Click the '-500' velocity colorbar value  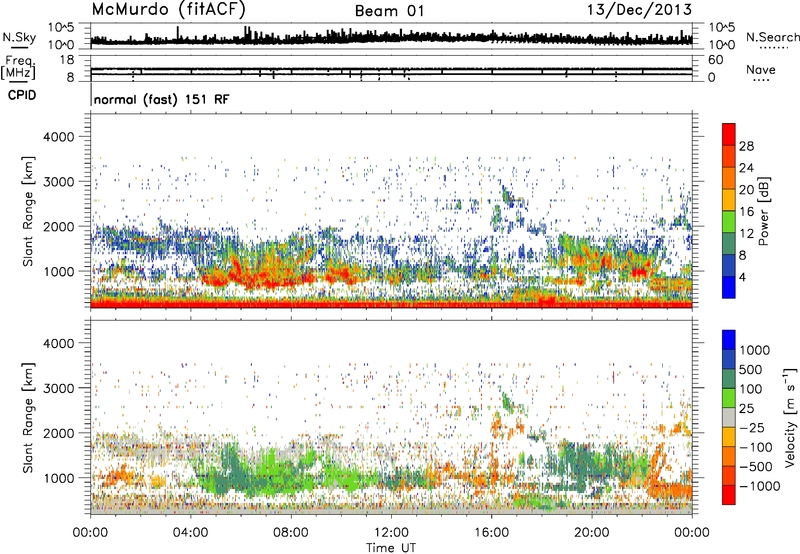pyautogui.click(x=756, y=466)
